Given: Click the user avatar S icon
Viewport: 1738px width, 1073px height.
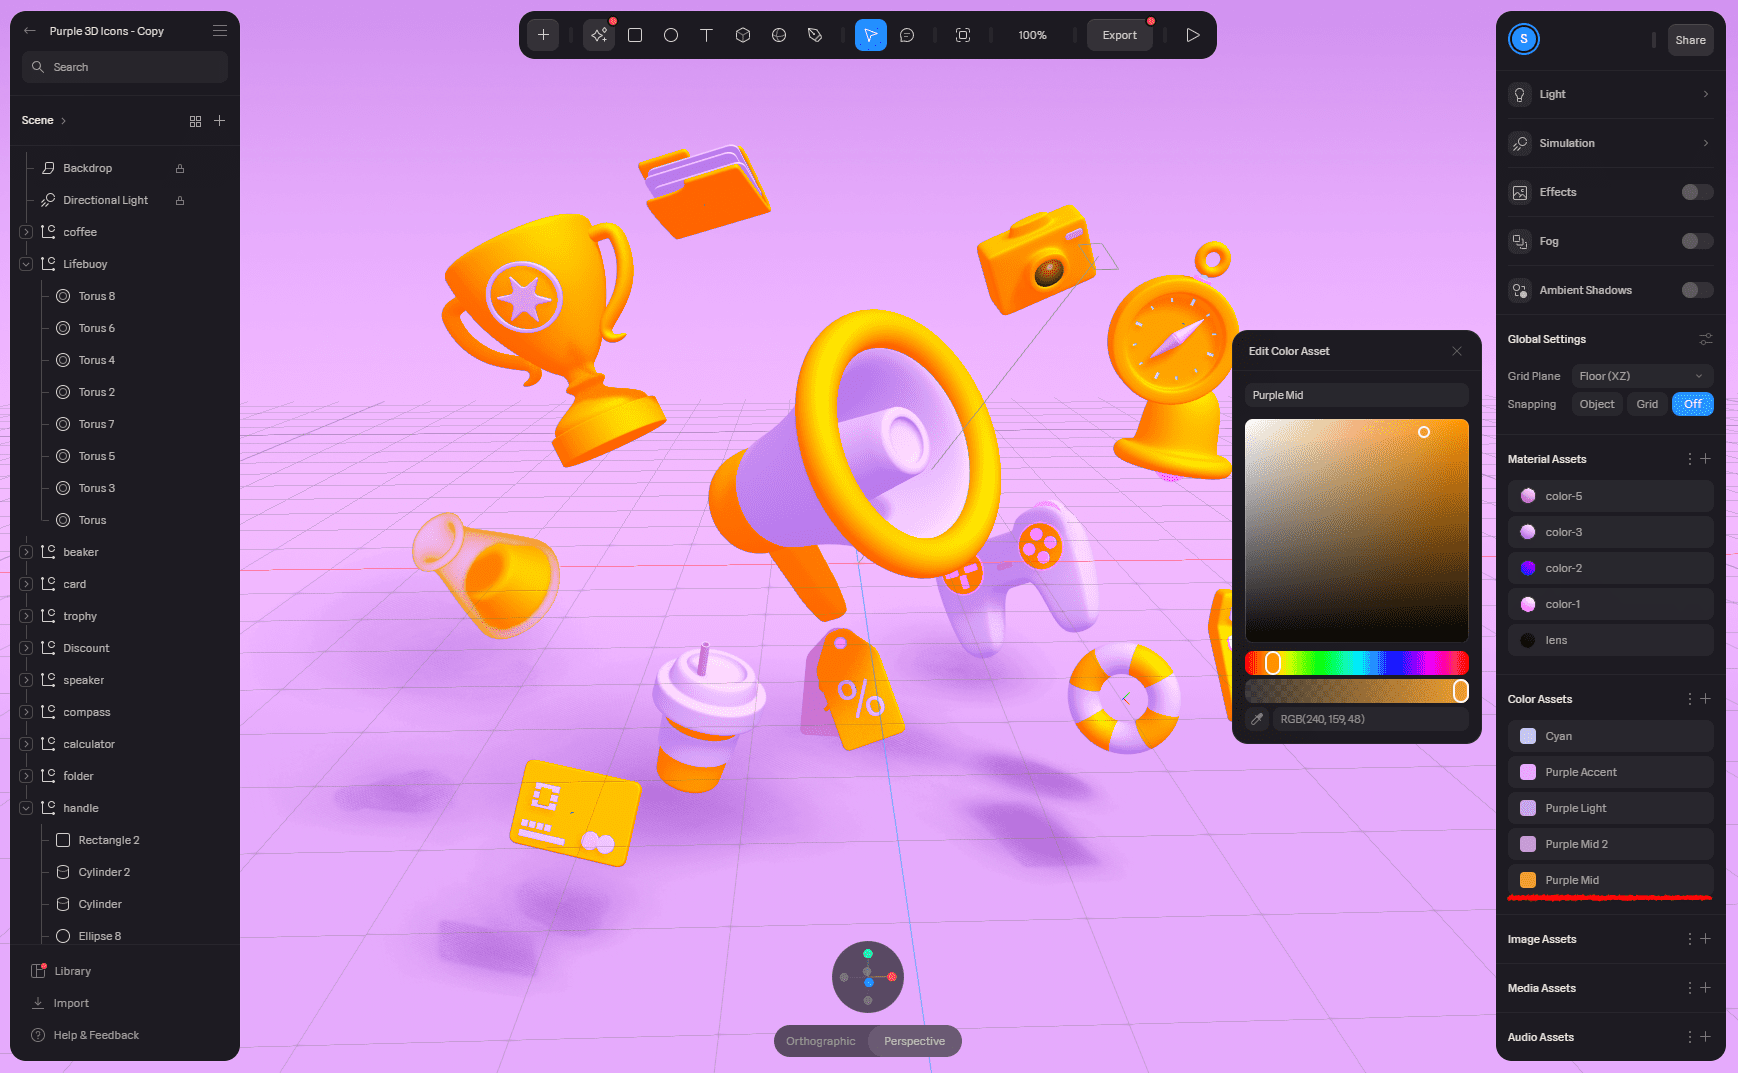Looking at the screenshot, I should tap(1524, 39).
